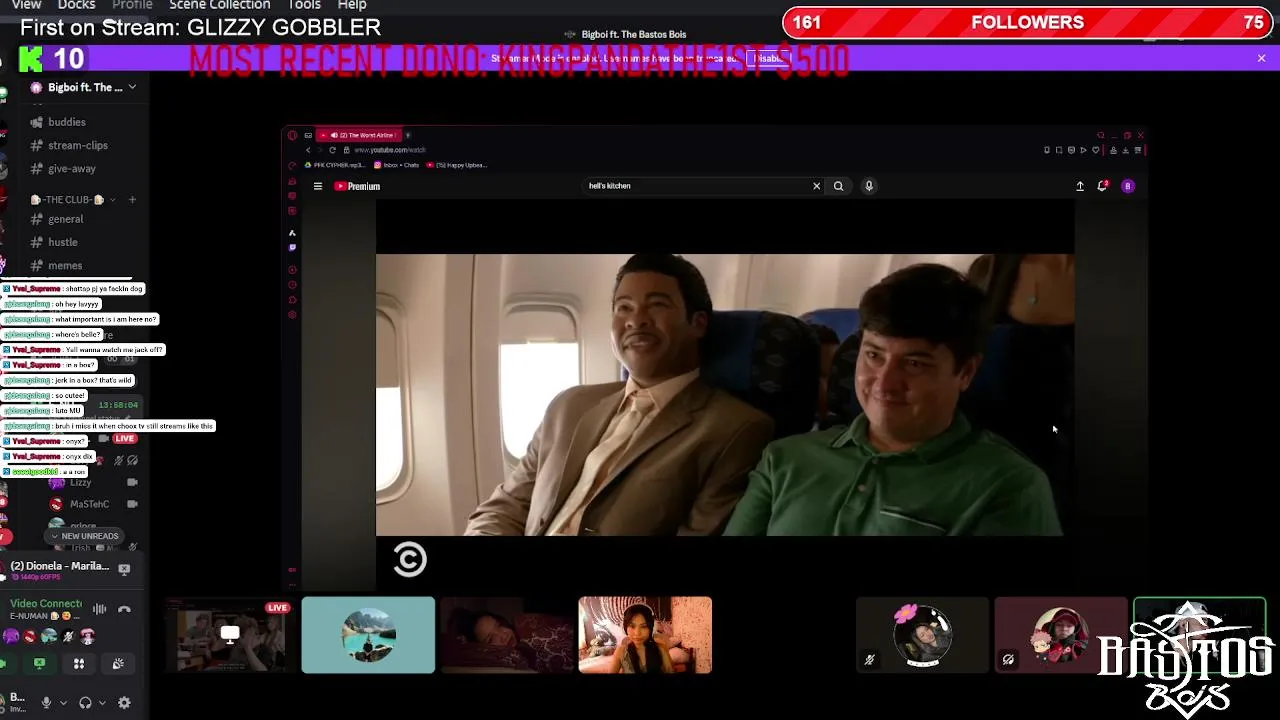
Task: Open the memes channel
Action: click(65, 266)
